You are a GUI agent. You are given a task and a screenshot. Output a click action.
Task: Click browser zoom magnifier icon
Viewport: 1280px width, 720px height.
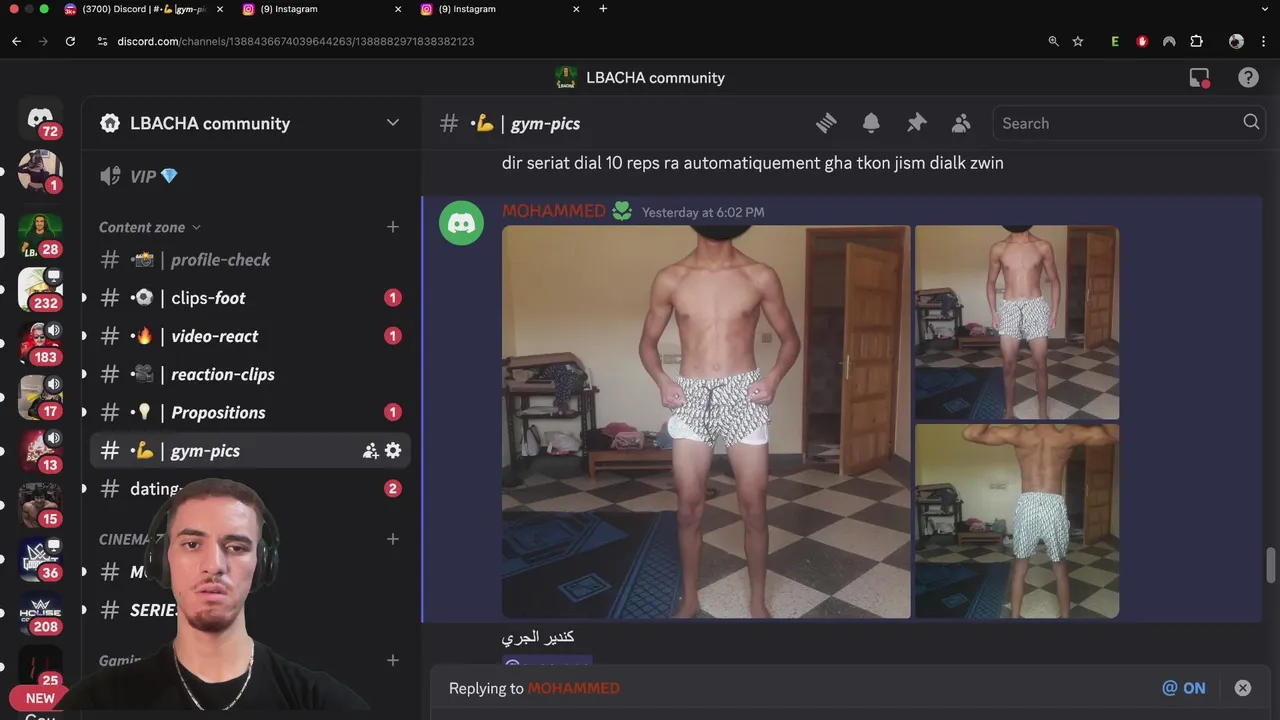pyautogui.click(x=1053, y=41)
